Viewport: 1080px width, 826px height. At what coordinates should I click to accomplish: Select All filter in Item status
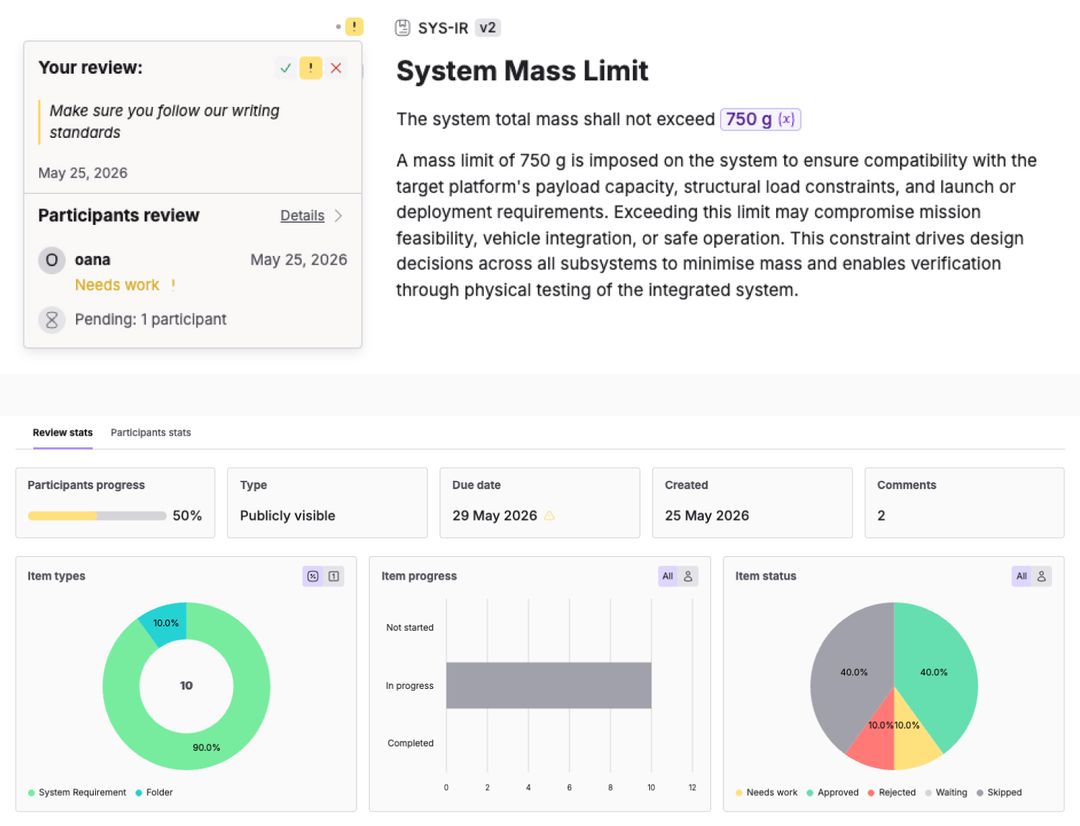pyautogui.click(x=1021, y=576)
